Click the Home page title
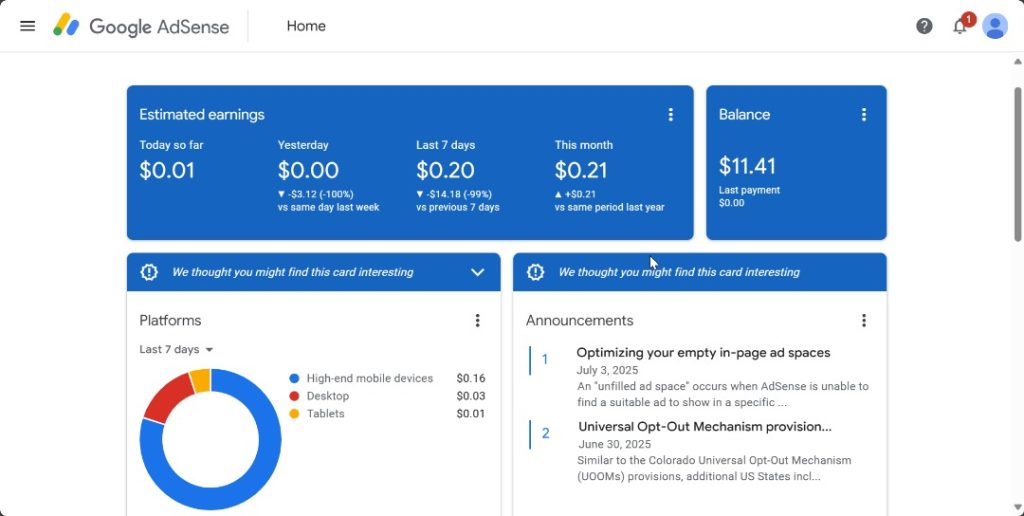Viewport: 1024px width, 516px height. click(x=306, y=26)
